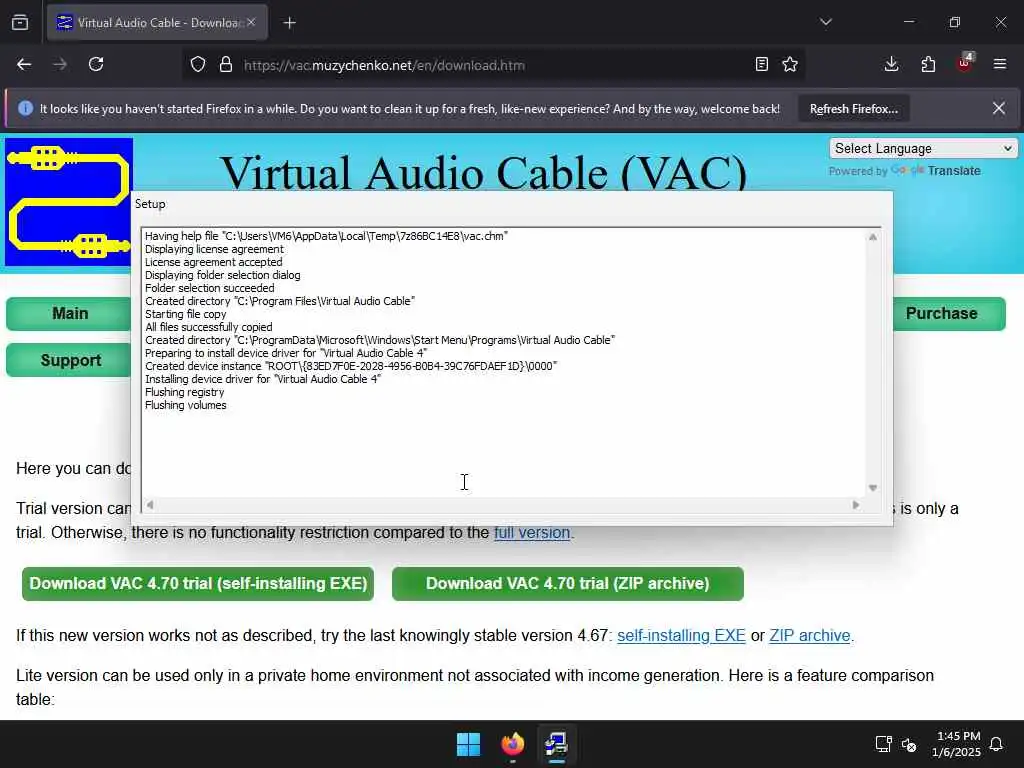Click the "Flushing registry" log line
Viewport: 1024px width, 768px height.
[x=184, y=392]
